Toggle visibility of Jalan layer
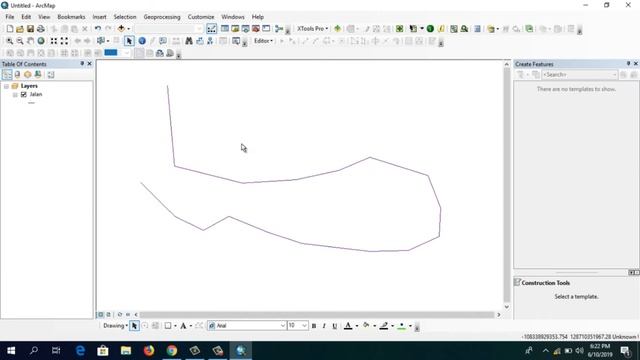This screenshot has width=640, height=360. [x=24, y=95]
